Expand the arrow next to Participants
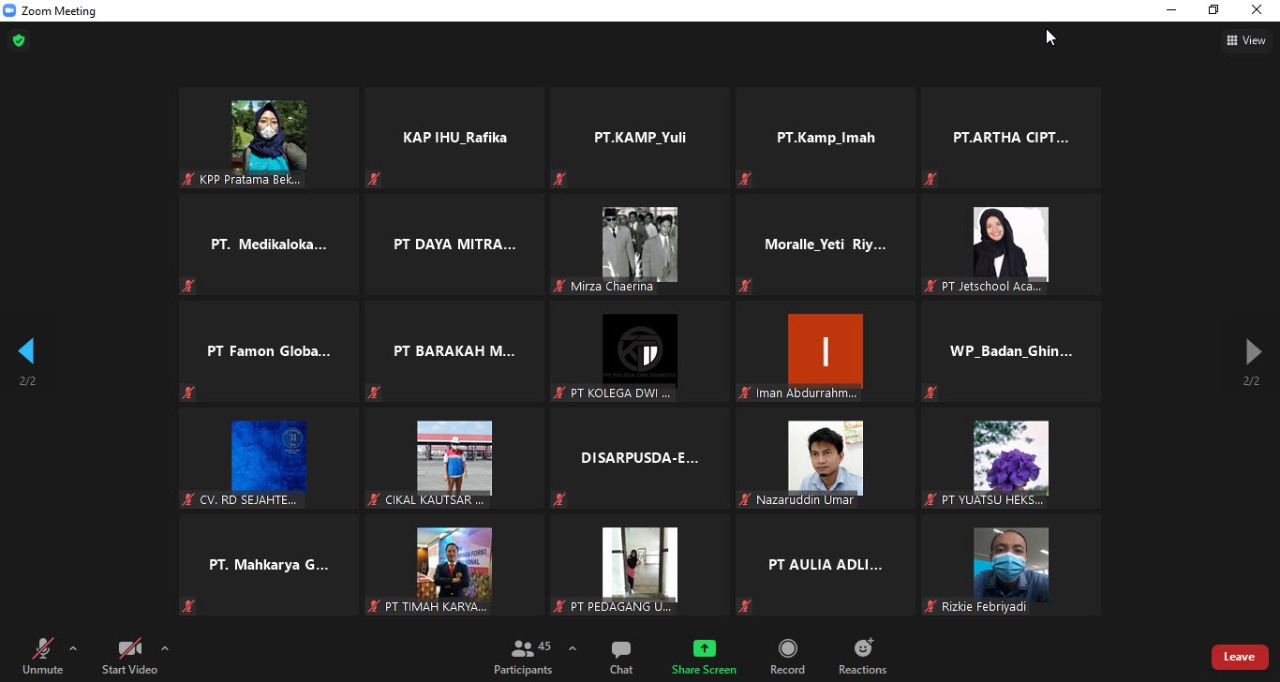Image resolution: width=1280 pixels, height=682 pixels. point(572,649)
